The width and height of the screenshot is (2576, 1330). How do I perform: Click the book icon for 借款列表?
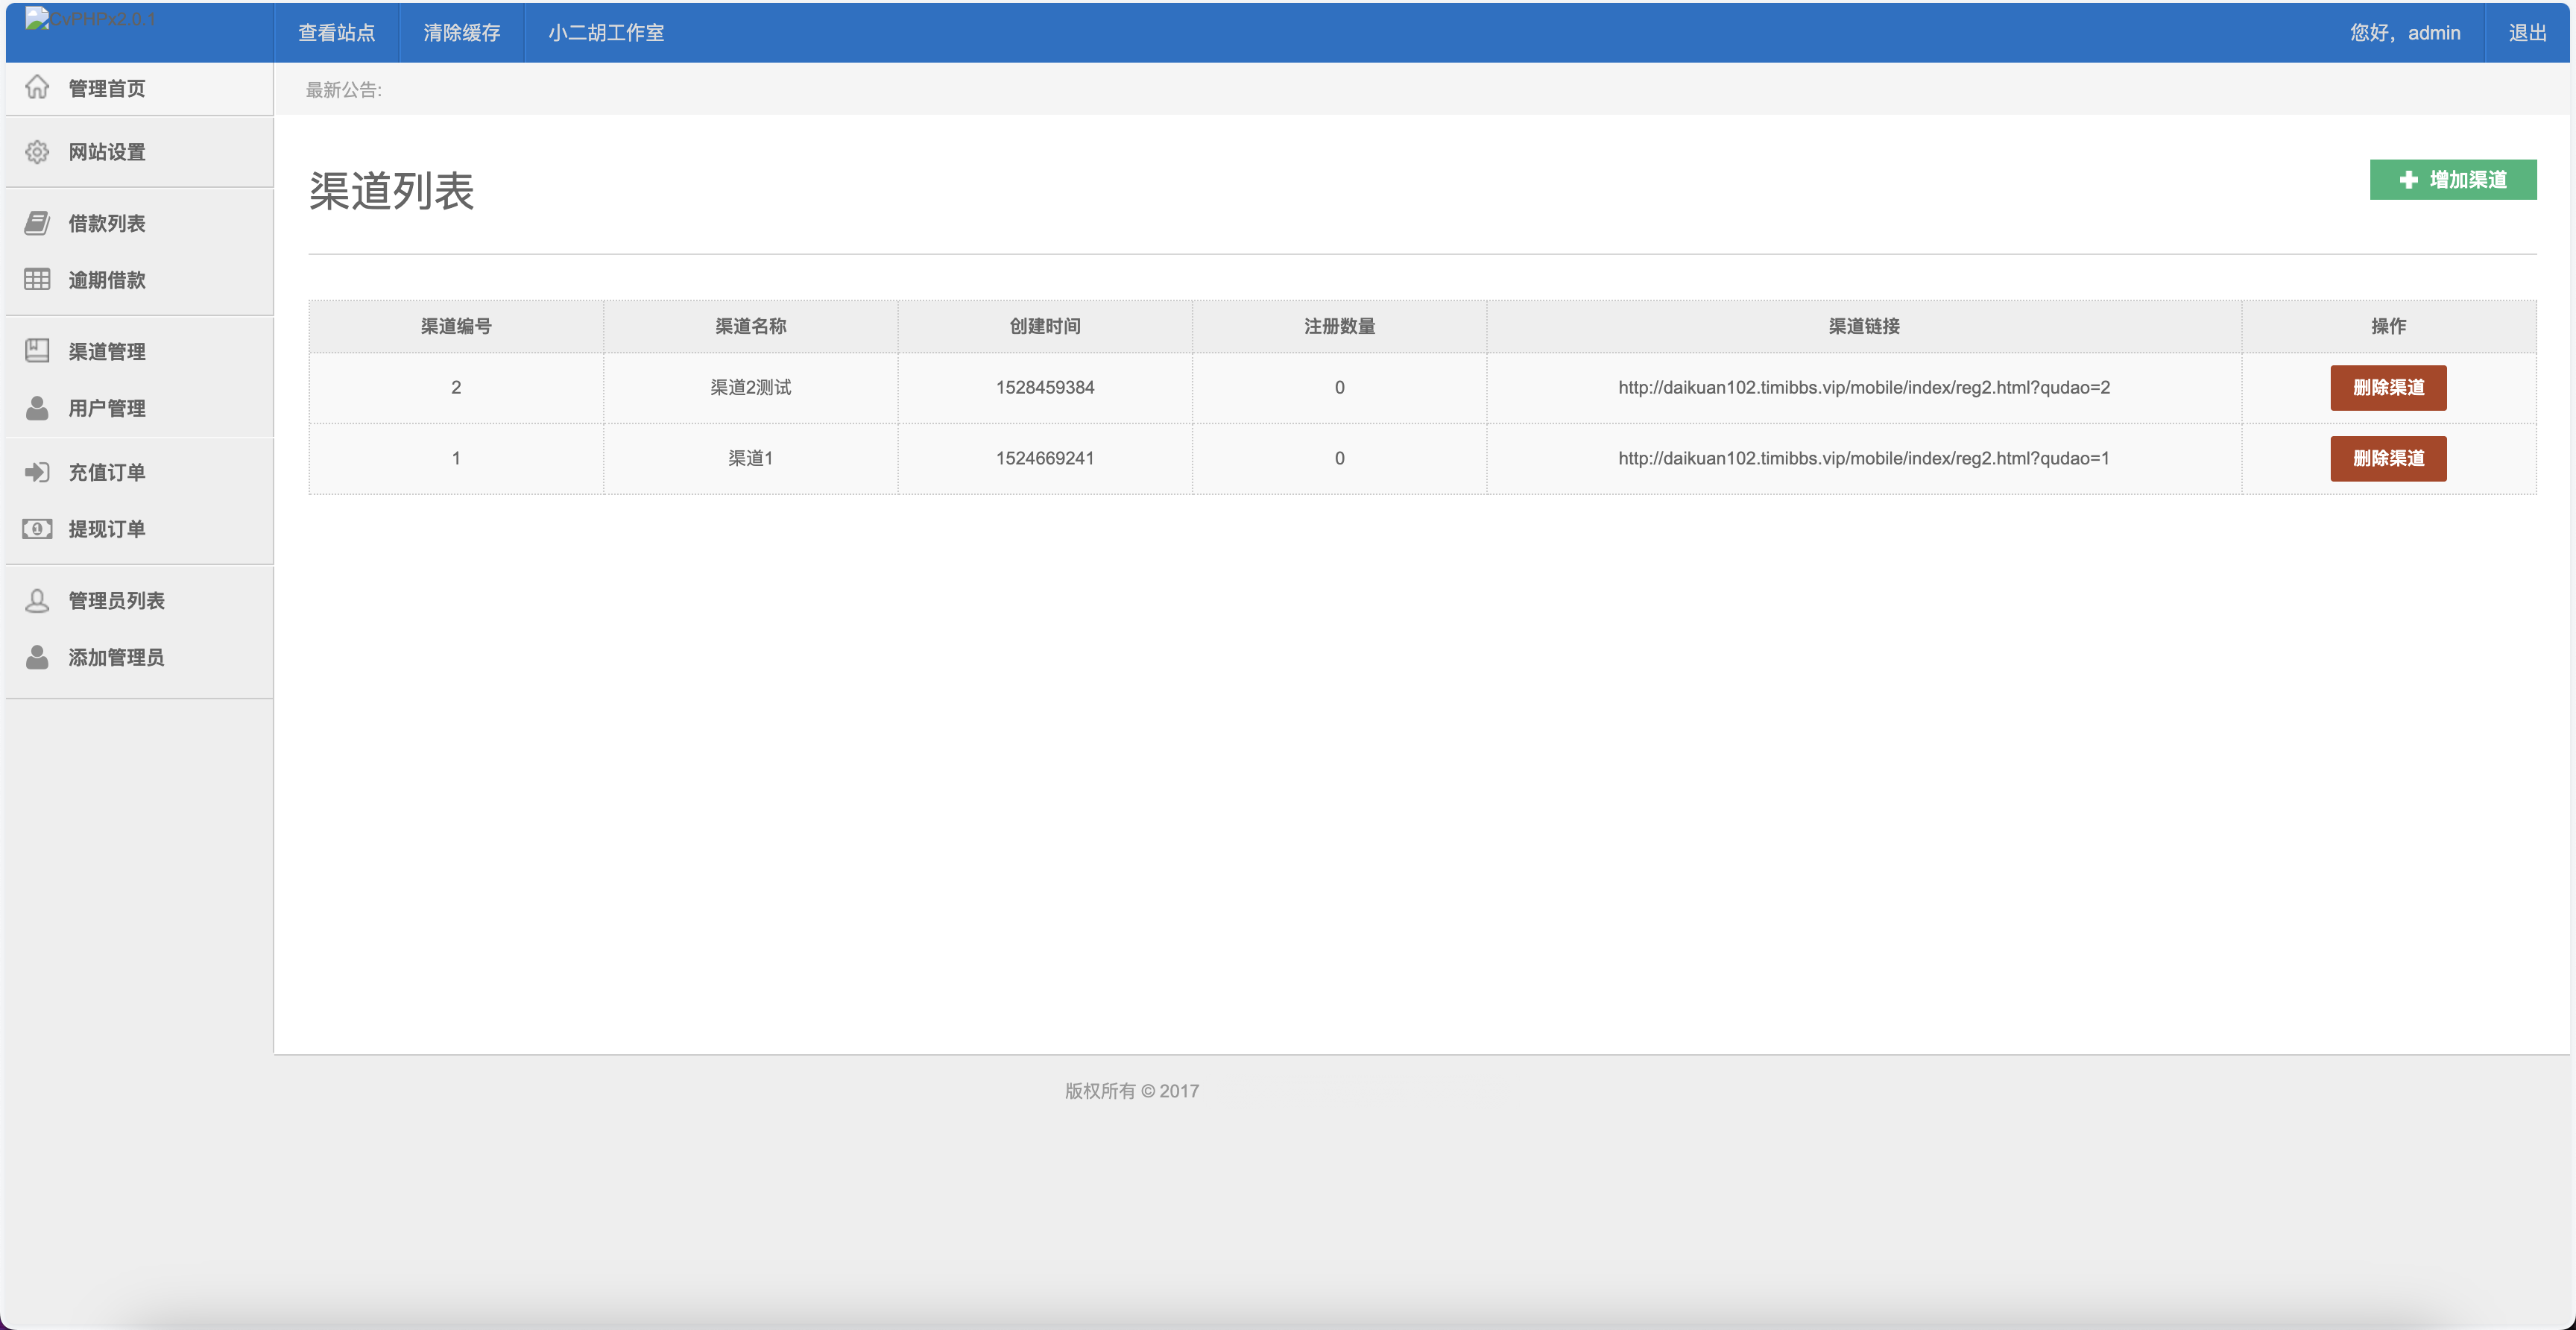pyautogui.click(x=37, y=223)
